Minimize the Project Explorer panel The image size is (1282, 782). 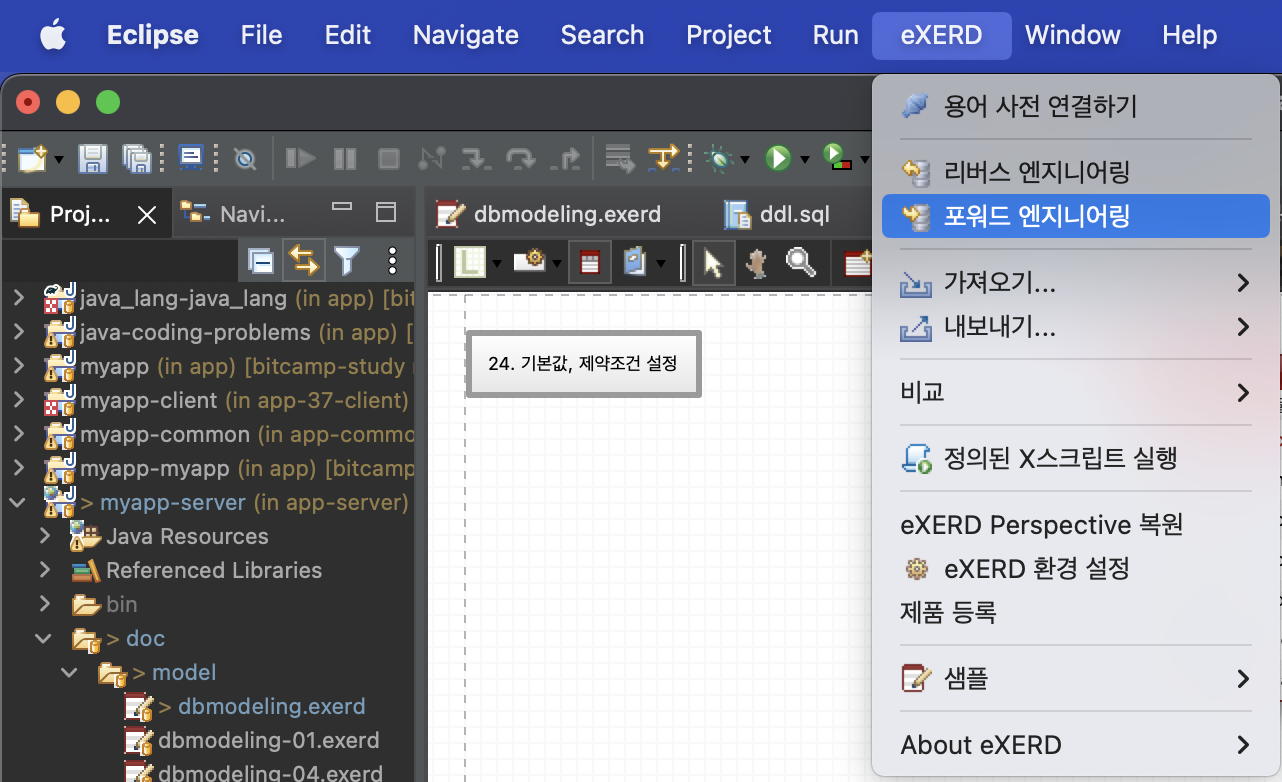[342, 207]
